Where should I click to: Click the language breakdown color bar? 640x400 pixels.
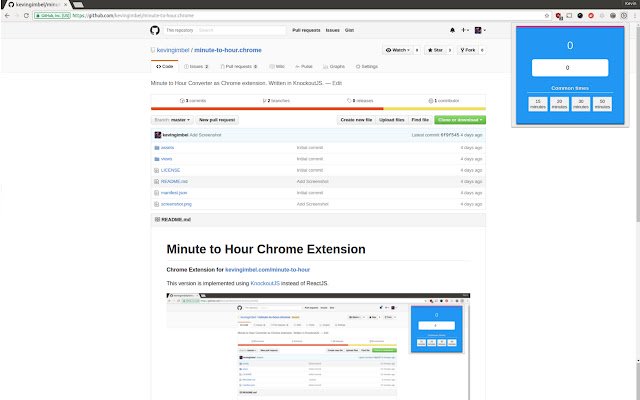(x=318, y=109)
